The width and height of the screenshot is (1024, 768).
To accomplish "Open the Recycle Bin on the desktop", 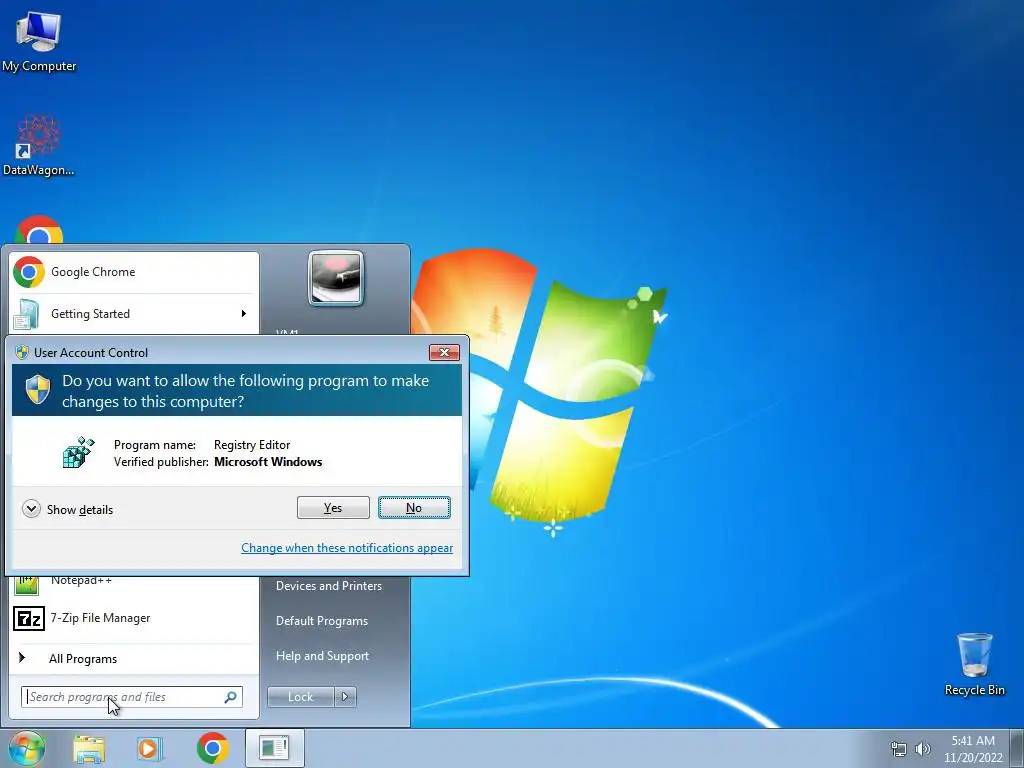I will click(974, 664).
